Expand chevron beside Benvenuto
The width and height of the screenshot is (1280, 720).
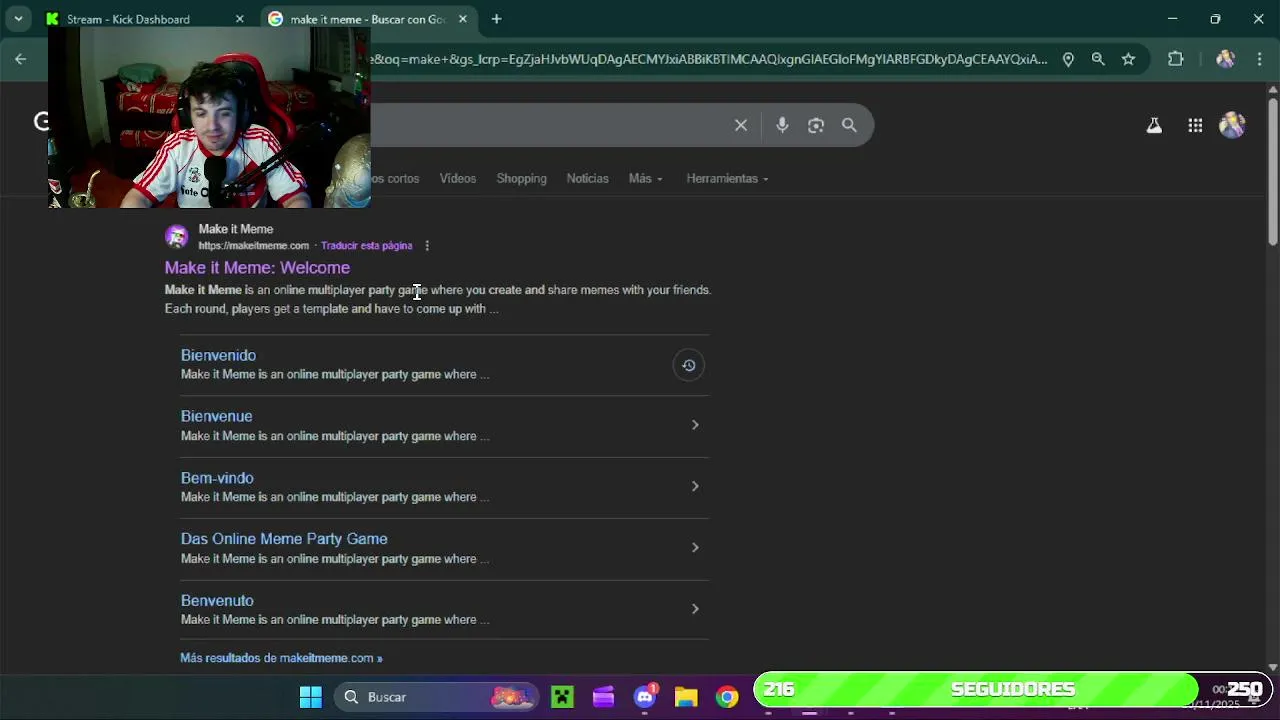click(x=695, y=608)
